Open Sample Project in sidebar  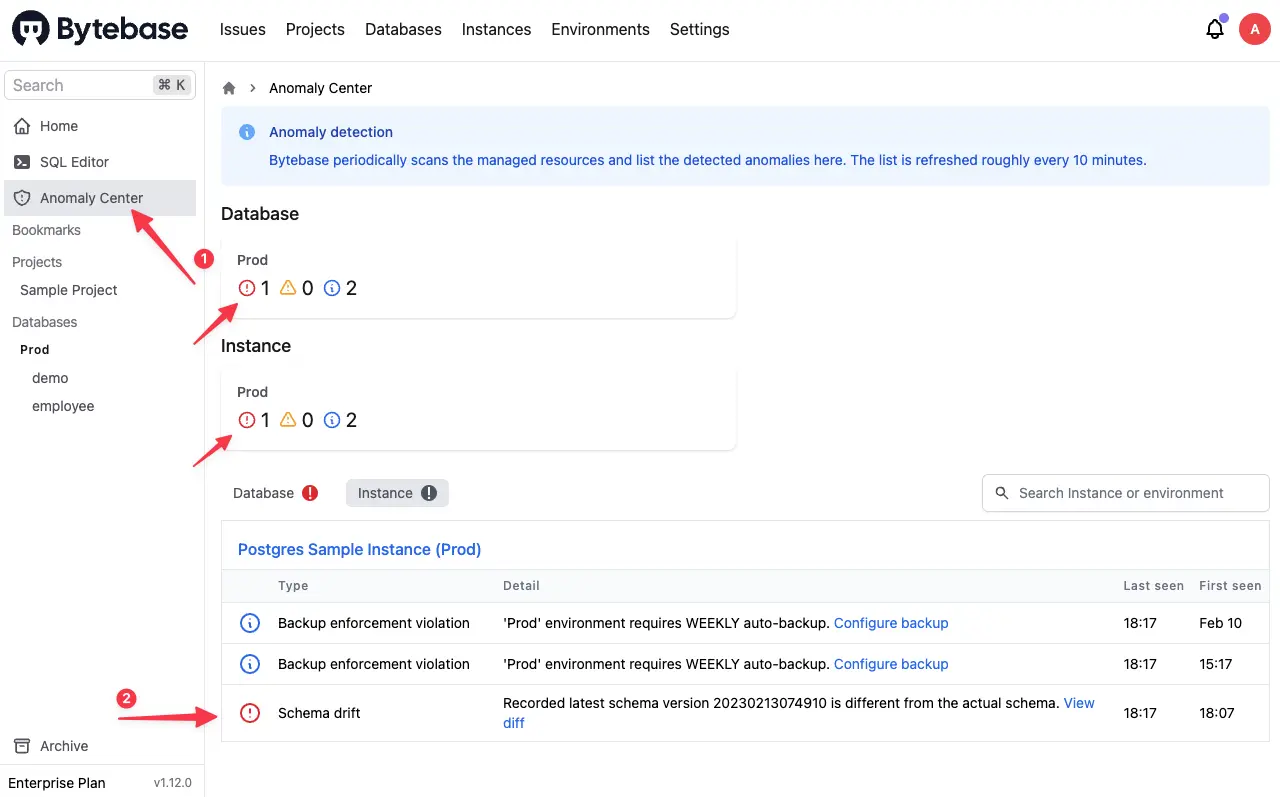click(69, 290)
